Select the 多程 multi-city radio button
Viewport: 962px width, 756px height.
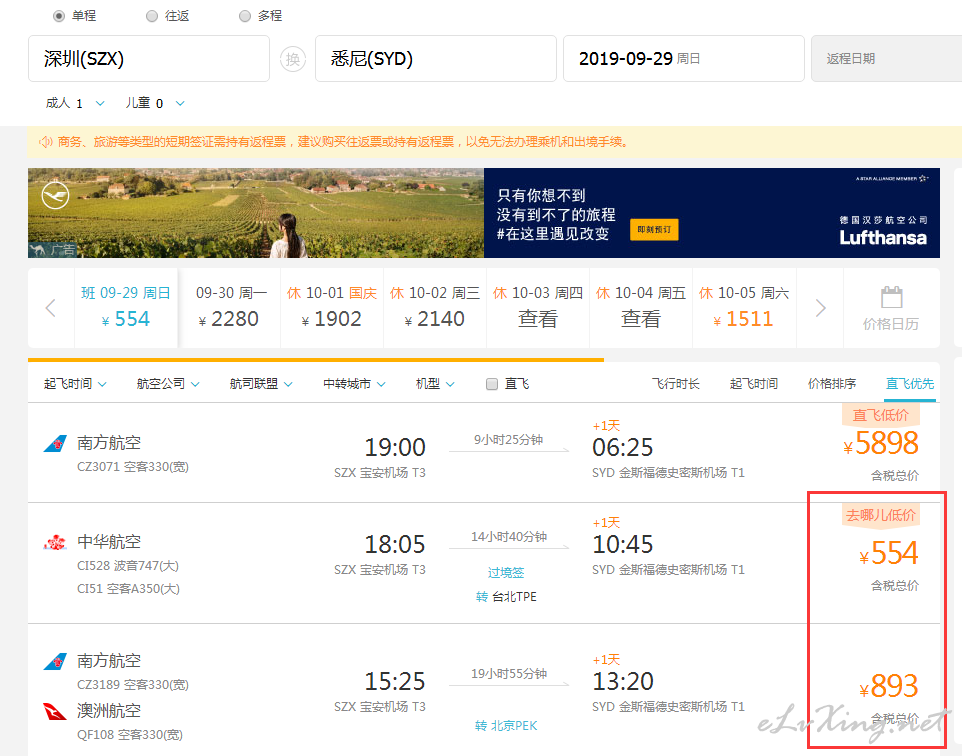[245, 16]
